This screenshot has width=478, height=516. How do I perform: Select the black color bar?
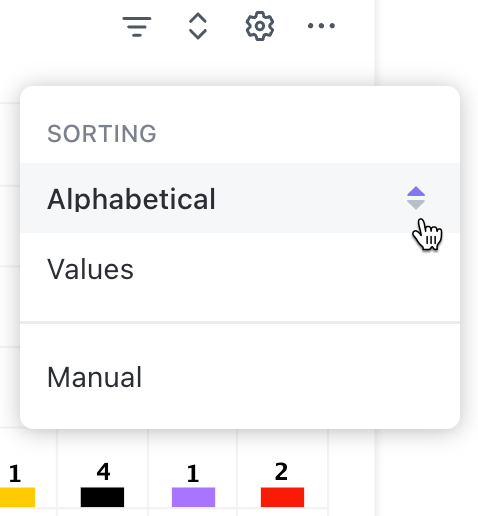click(102, 497)
